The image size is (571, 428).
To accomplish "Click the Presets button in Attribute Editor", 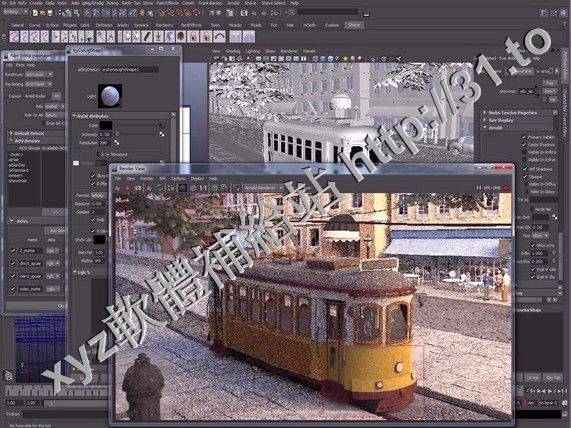I will point(549,91).
